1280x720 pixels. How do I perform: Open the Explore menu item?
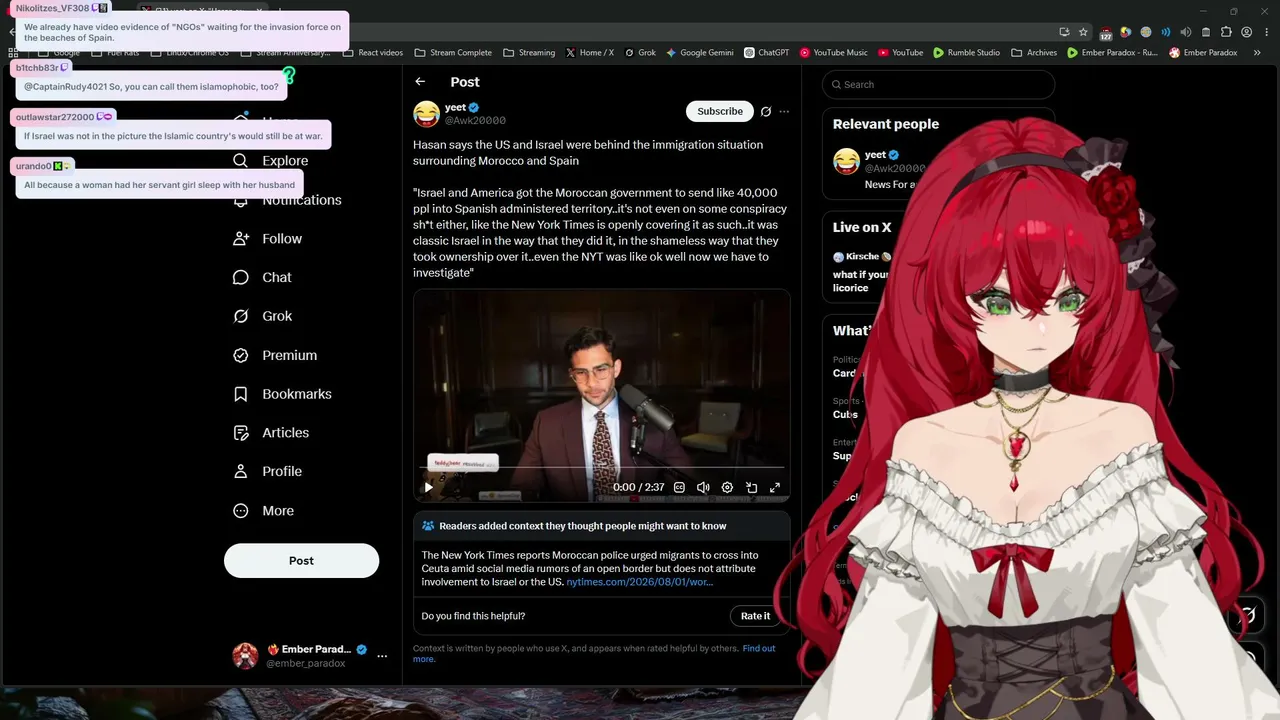(285, 161)
